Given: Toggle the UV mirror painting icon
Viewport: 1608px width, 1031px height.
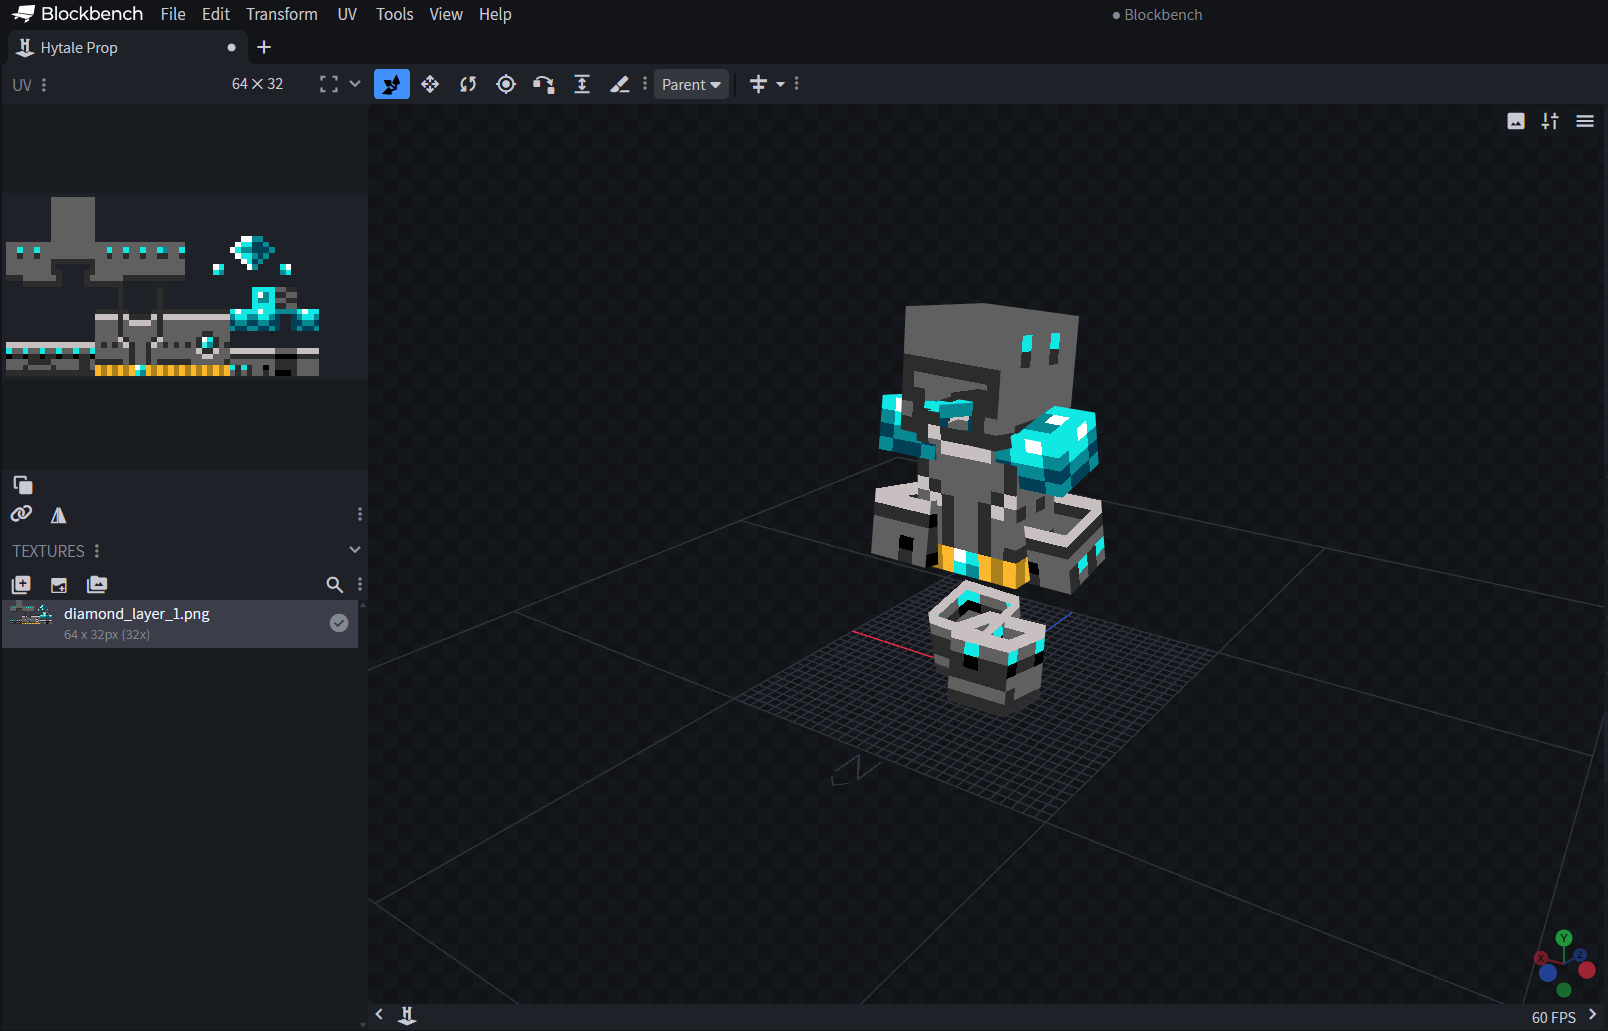Looking at the screenshot, I should pyautogui.click(x=59, y=515).
